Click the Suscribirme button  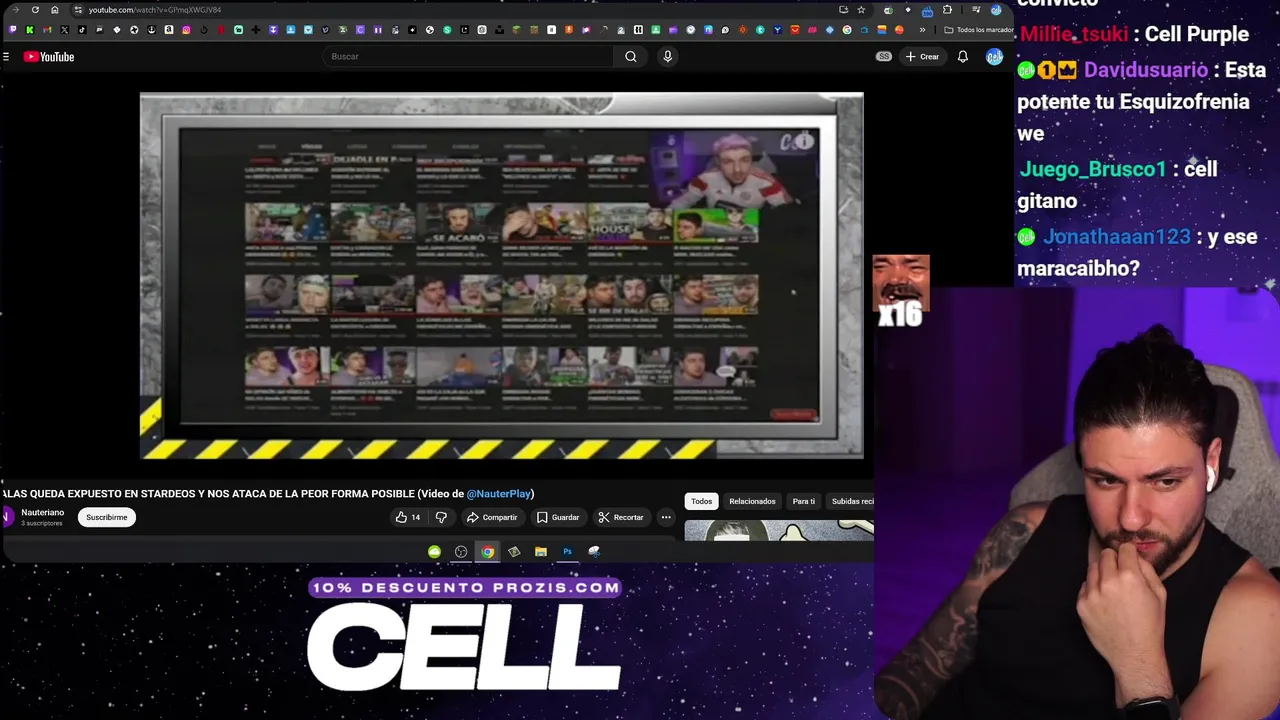(106, 517)
